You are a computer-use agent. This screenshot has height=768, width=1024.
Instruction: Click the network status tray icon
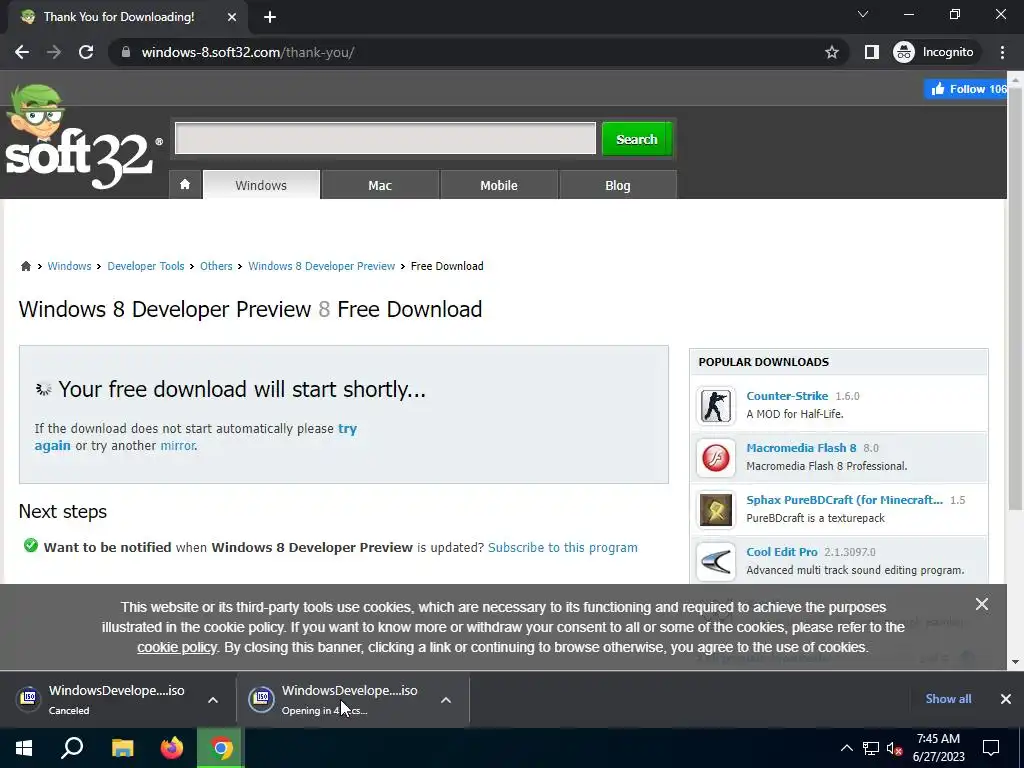(x=871, y=748)
